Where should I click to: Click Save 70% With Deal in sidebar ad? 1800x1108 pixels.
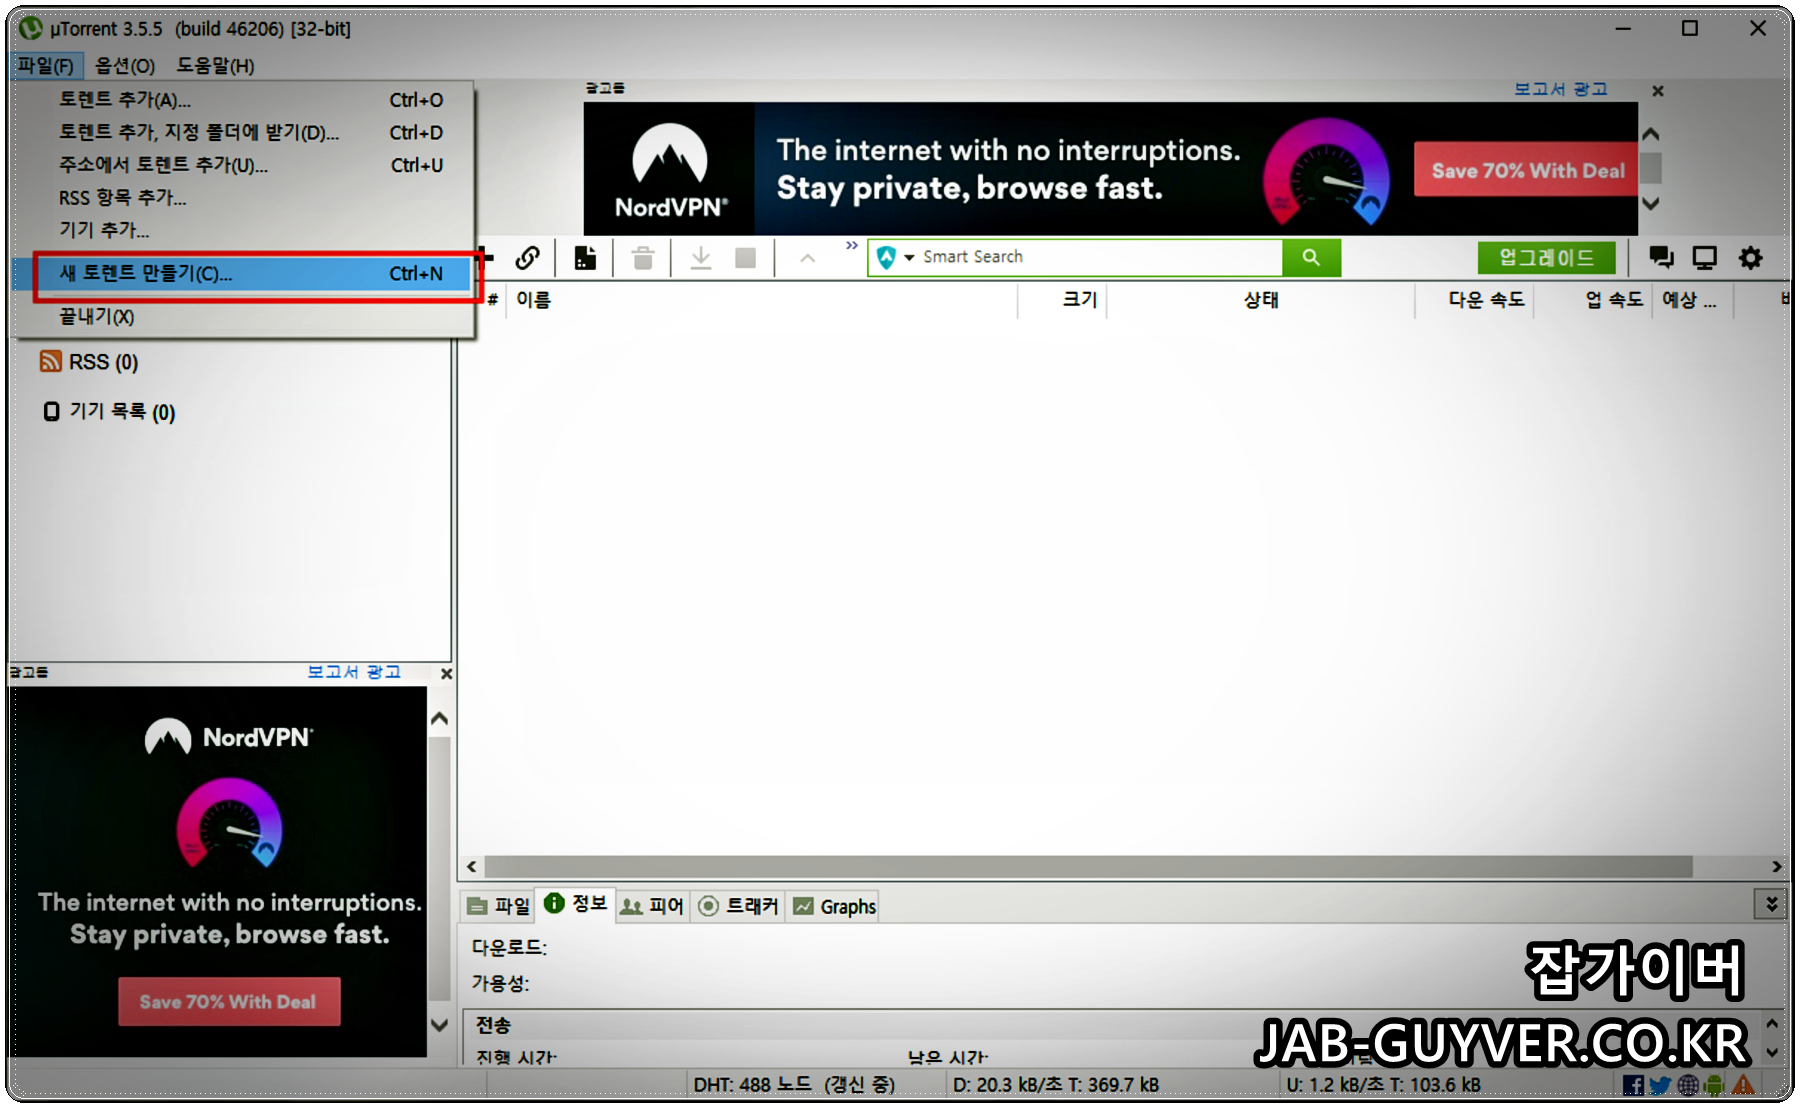229,1001
